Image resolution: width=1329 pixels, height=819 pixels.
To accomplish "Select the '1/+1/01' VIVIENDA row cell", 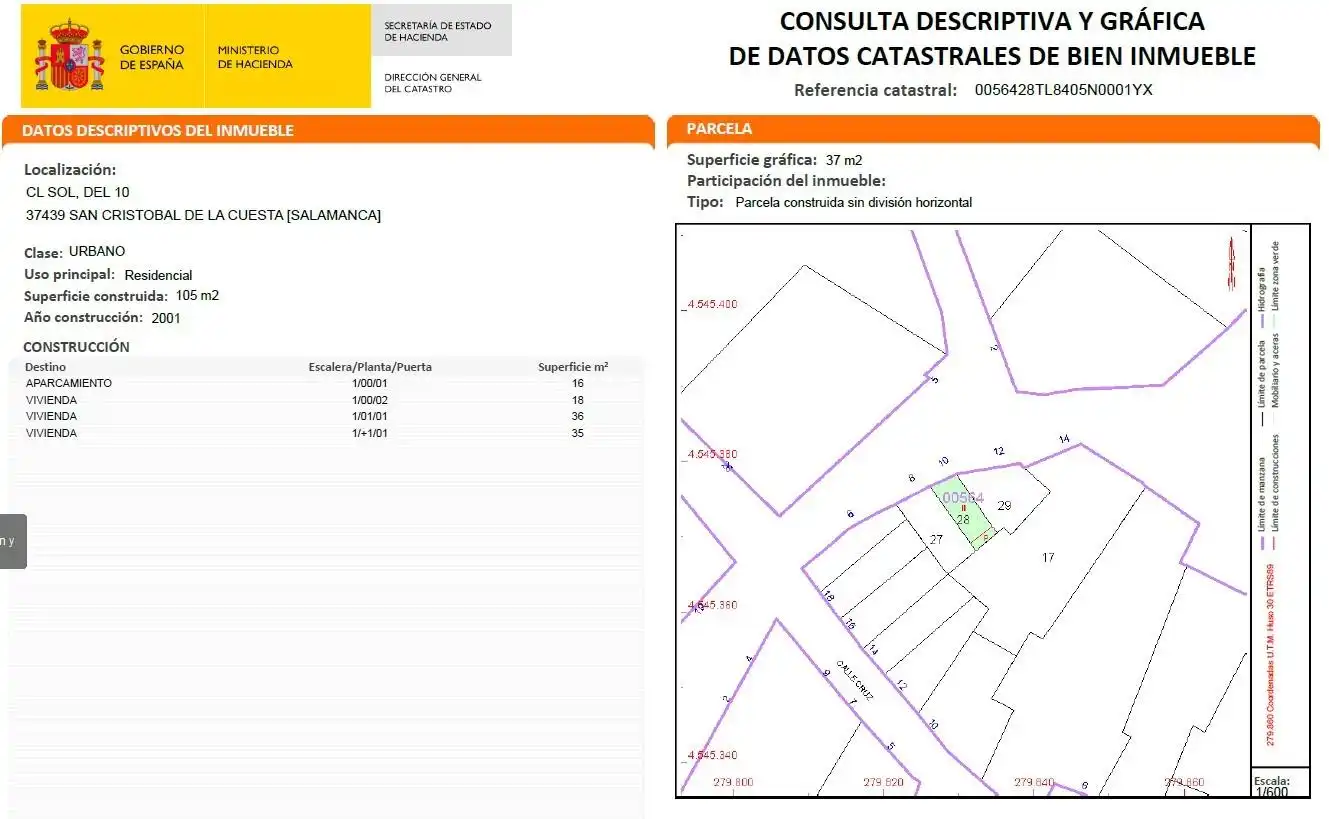I will tap(370, 433).
